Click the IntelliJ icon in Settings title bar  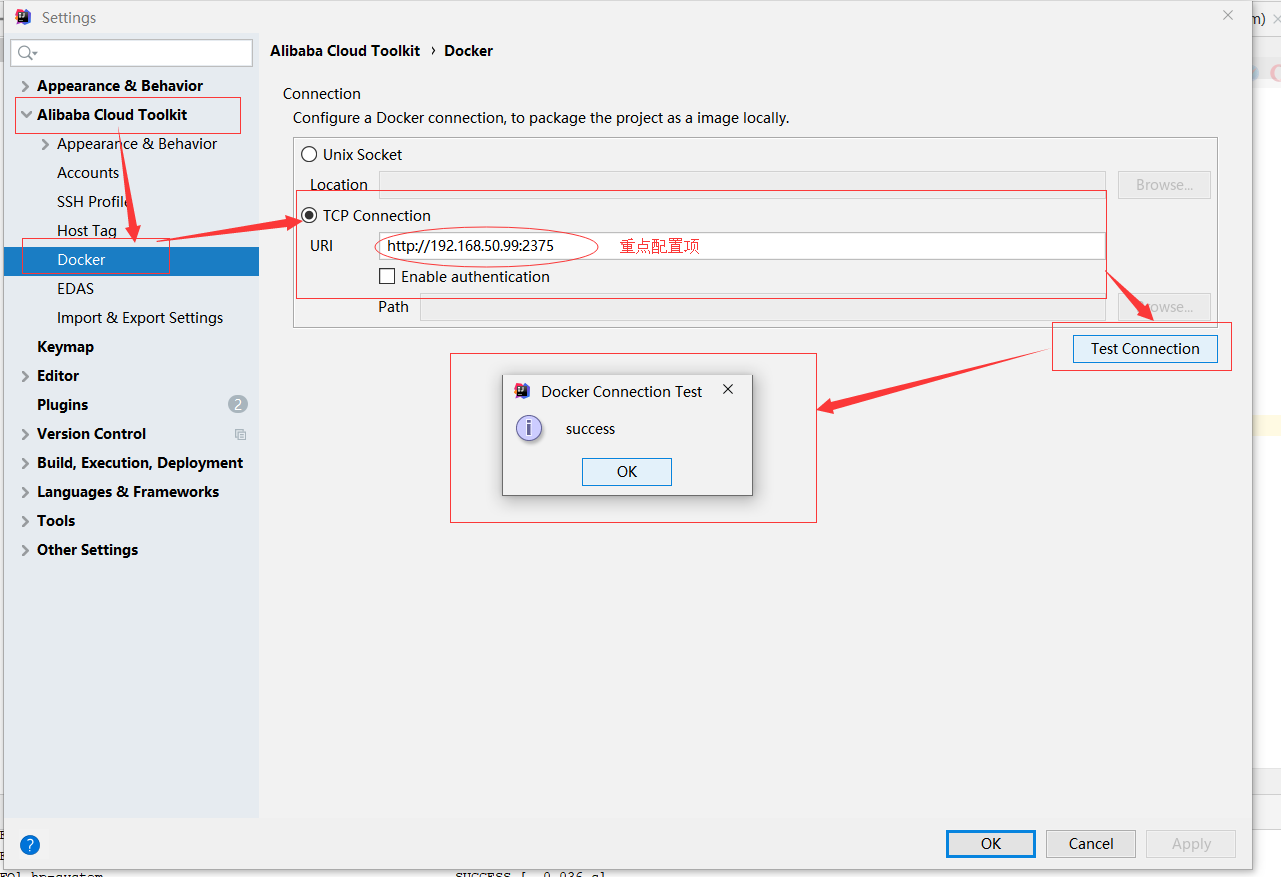point(23,17)
